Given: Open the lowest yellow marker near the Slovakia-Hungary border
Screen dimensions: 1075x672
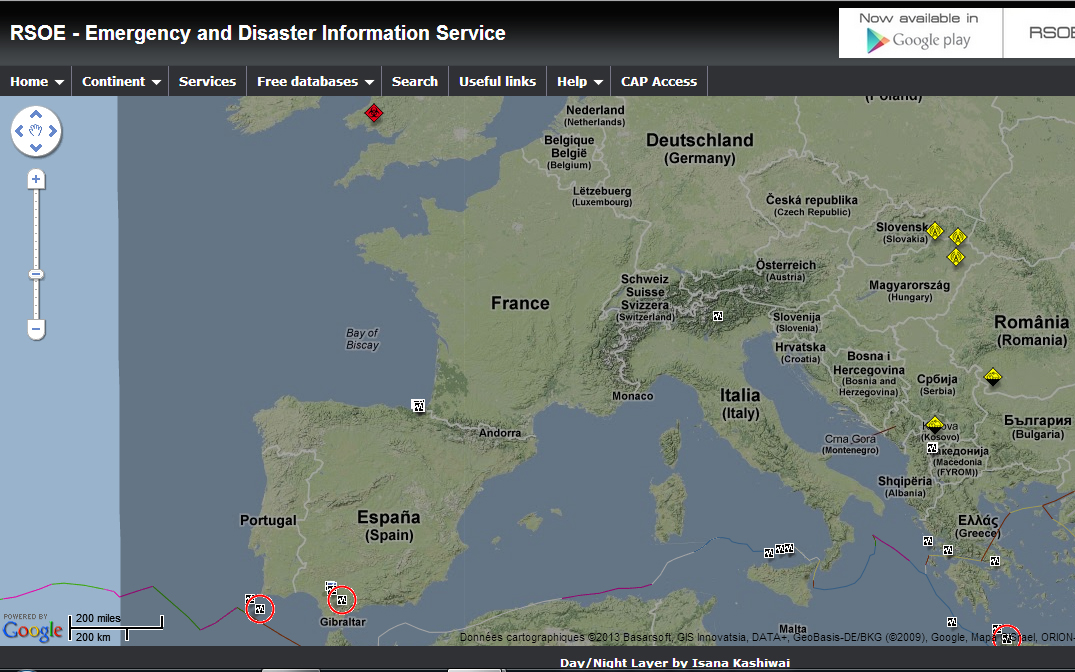Looking at the screenshot, I should (x=956, y=257).
